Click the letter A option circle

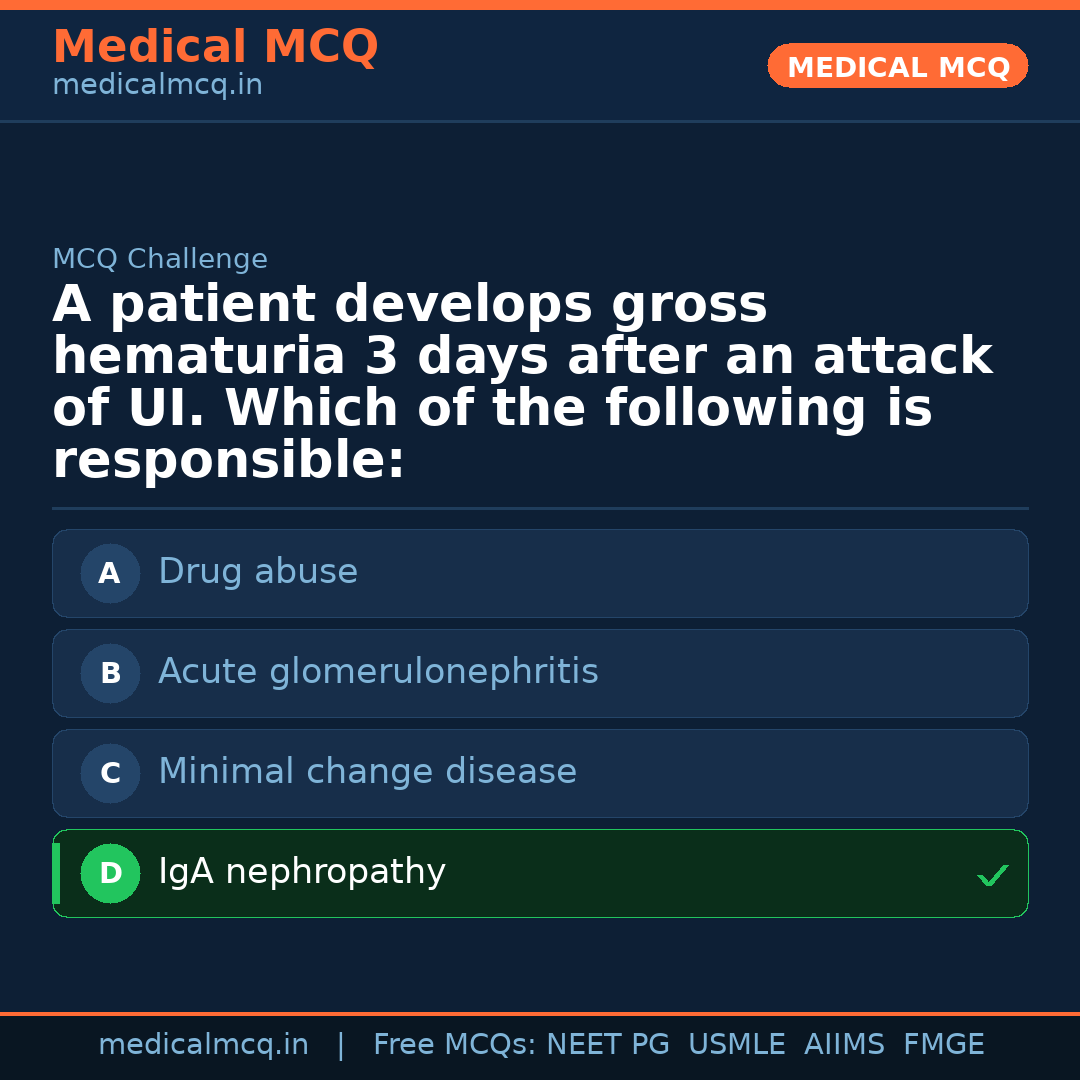(110, 573)
